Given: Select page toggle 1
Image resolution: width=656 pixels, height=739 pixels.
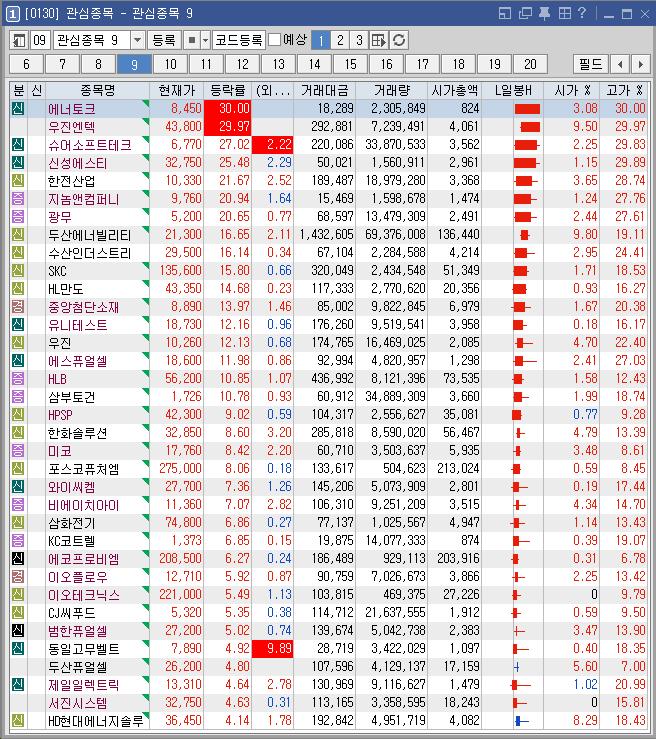Looking at the screenshot, I should point(321,40).
